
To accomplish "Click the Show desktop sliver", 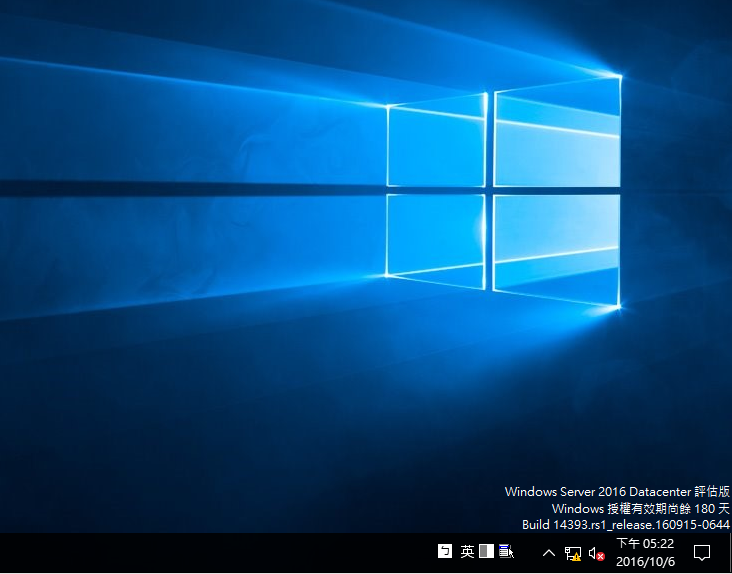I will click(730, 553).
